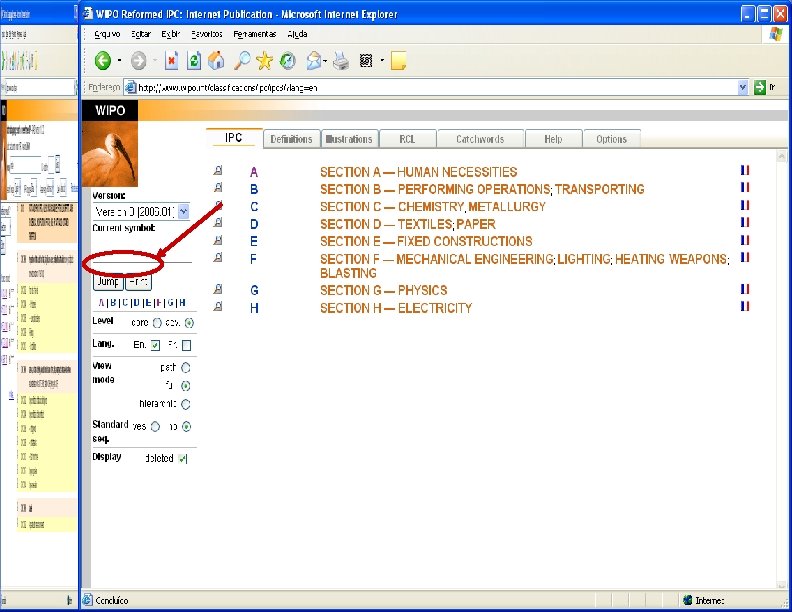Go to Home page icon
The width and height of the screenshot is (792, 612).
216,61
